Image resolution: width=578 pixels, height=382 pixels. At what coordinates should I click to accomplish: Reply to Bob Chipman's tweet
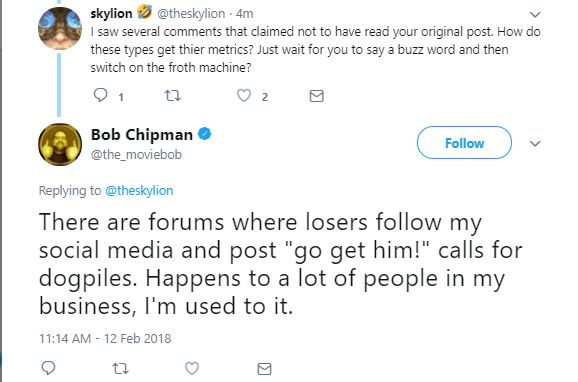(x=48, y=368)
